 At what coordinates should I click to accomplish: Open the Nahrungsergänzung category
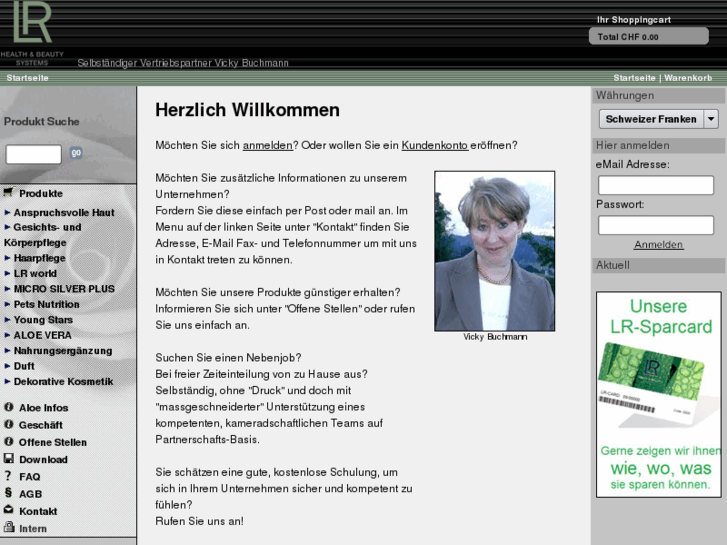pyautogui.click(x=63, y=351)
